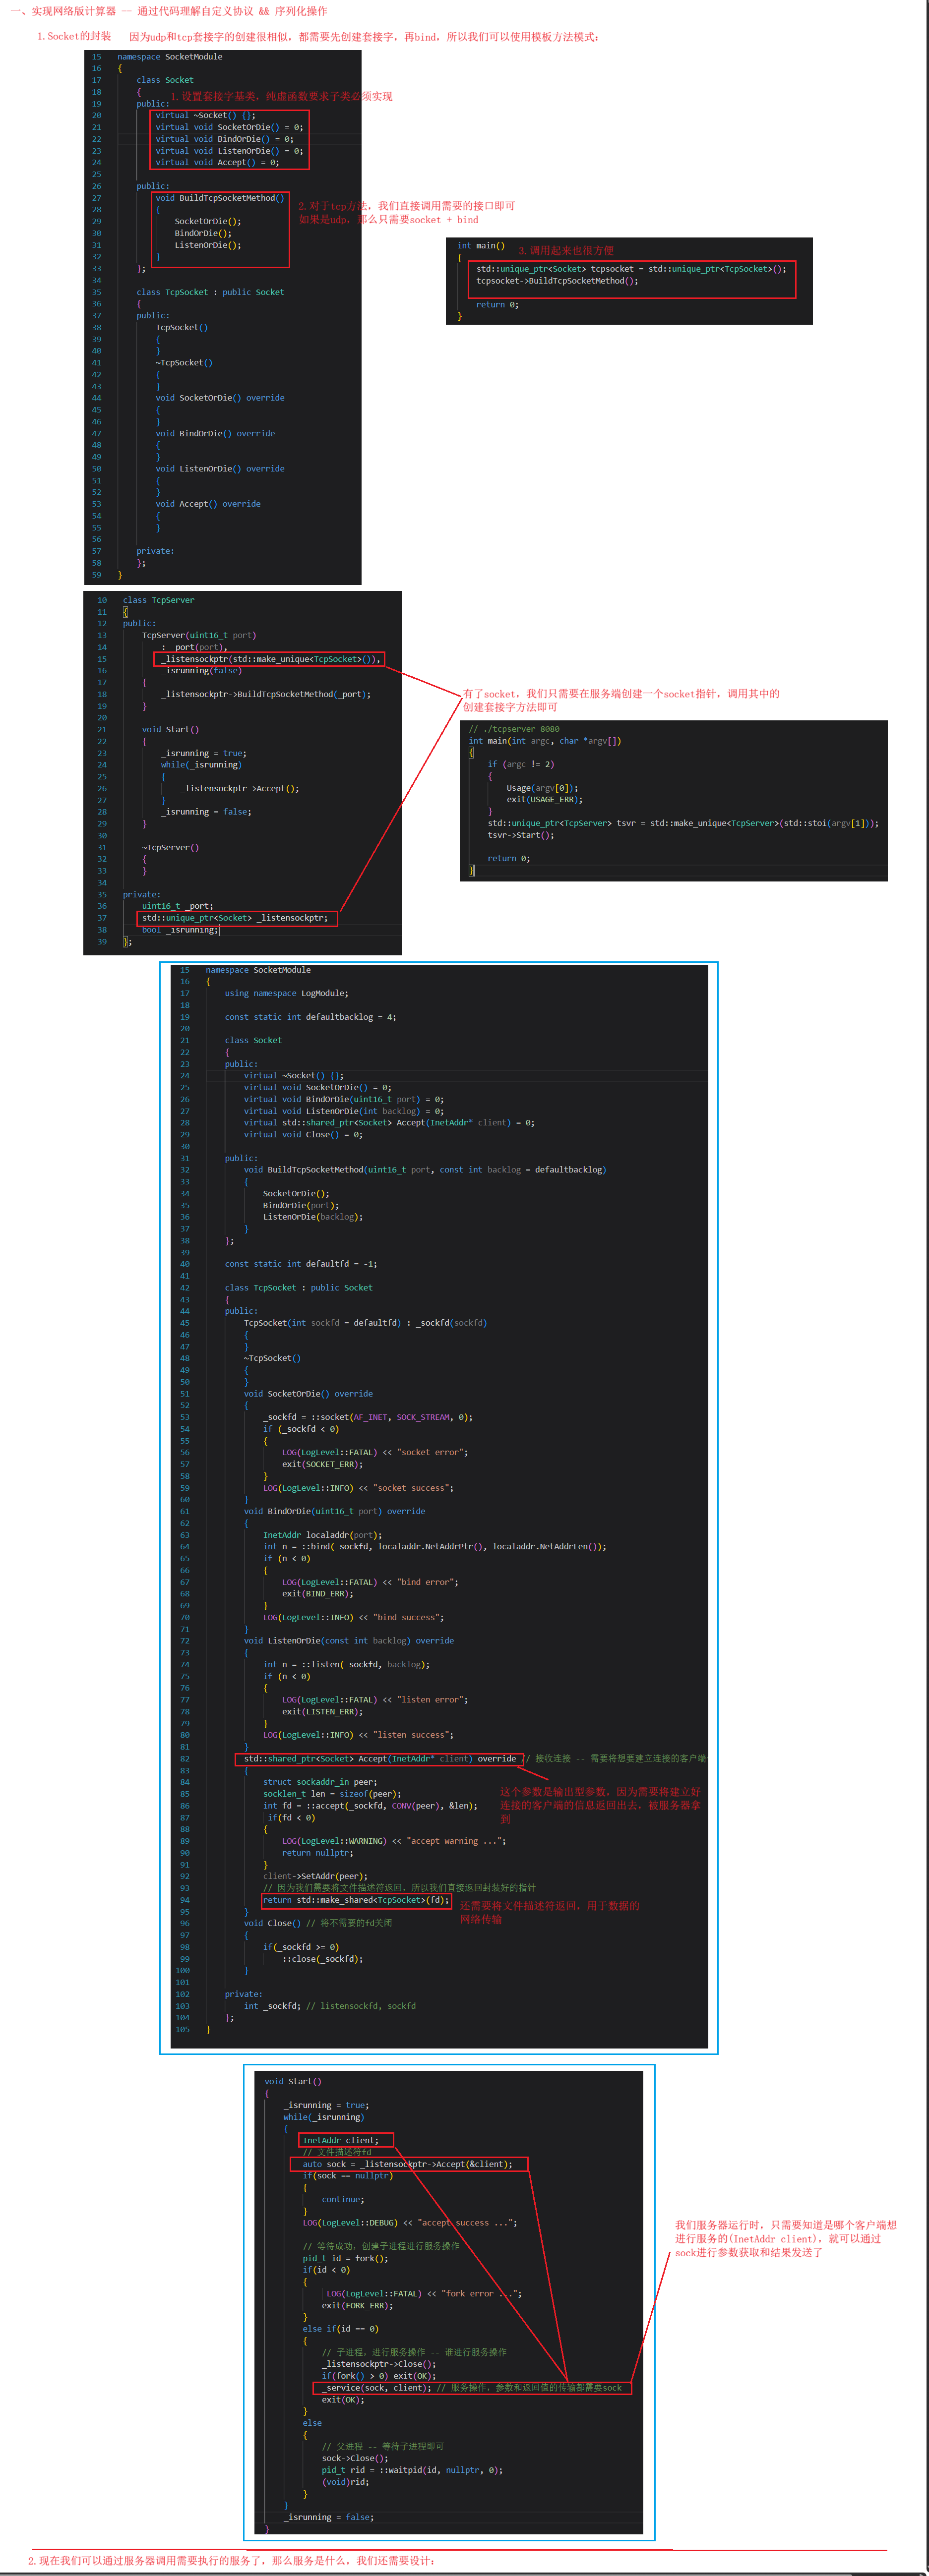Image resolution: width=929 pixels, height=2576 pixels.
Task: Click the line 'int _sockfd; // listensockfd, sockfd'
Action: (x=330, y=2006)
